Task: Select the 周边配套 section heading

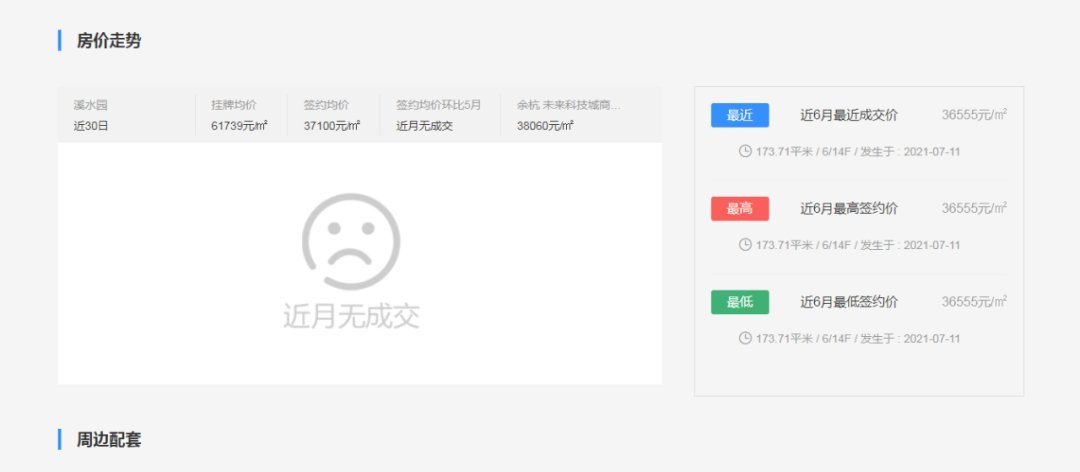Action: click(x=109, y=440)
